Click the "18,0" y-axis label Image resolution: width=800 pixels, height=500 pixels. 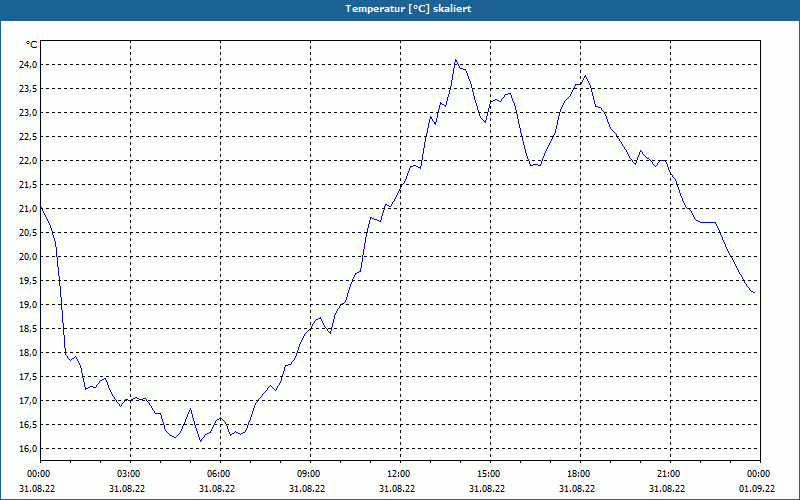click(28, 353)
